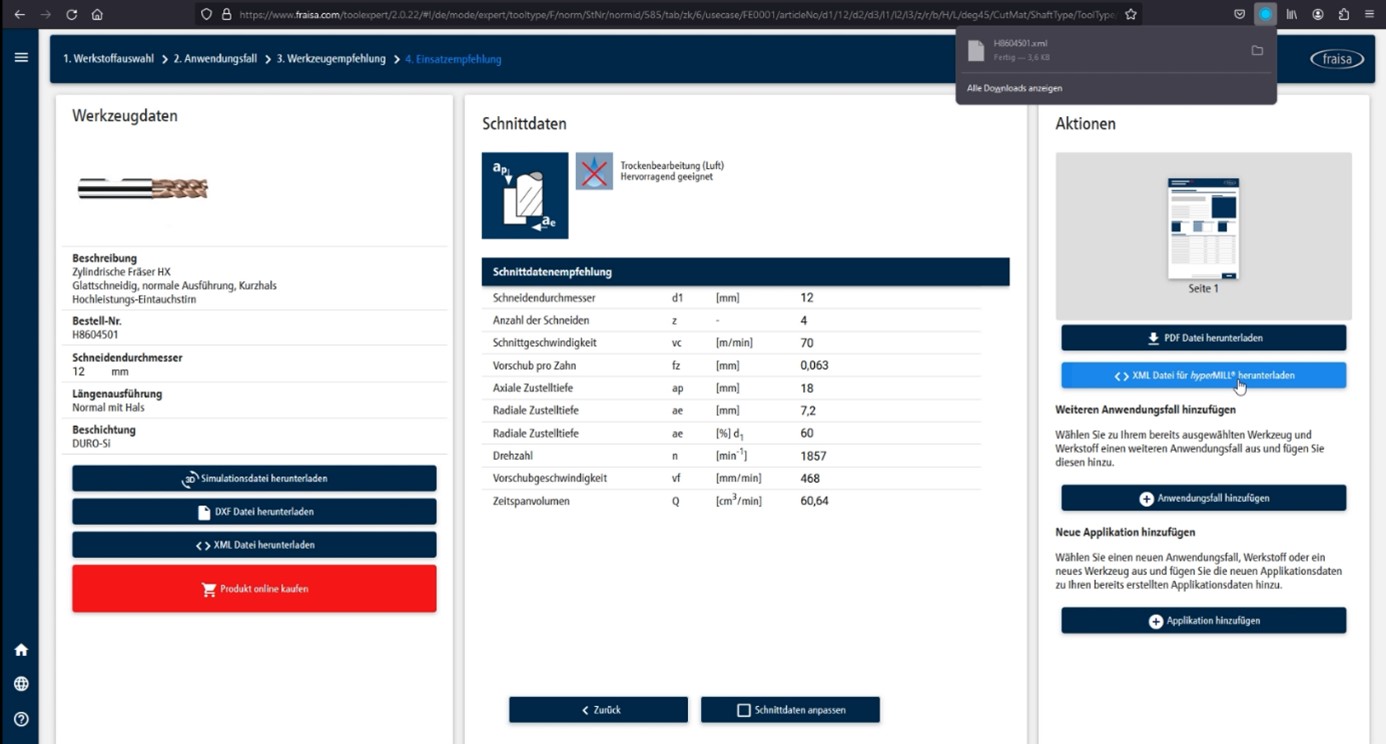Screen dimensions: 1386x744
Task: Open the PDF preview thumbnail Seite 1
Action: pyautogui.click(x=1203, y=229)
